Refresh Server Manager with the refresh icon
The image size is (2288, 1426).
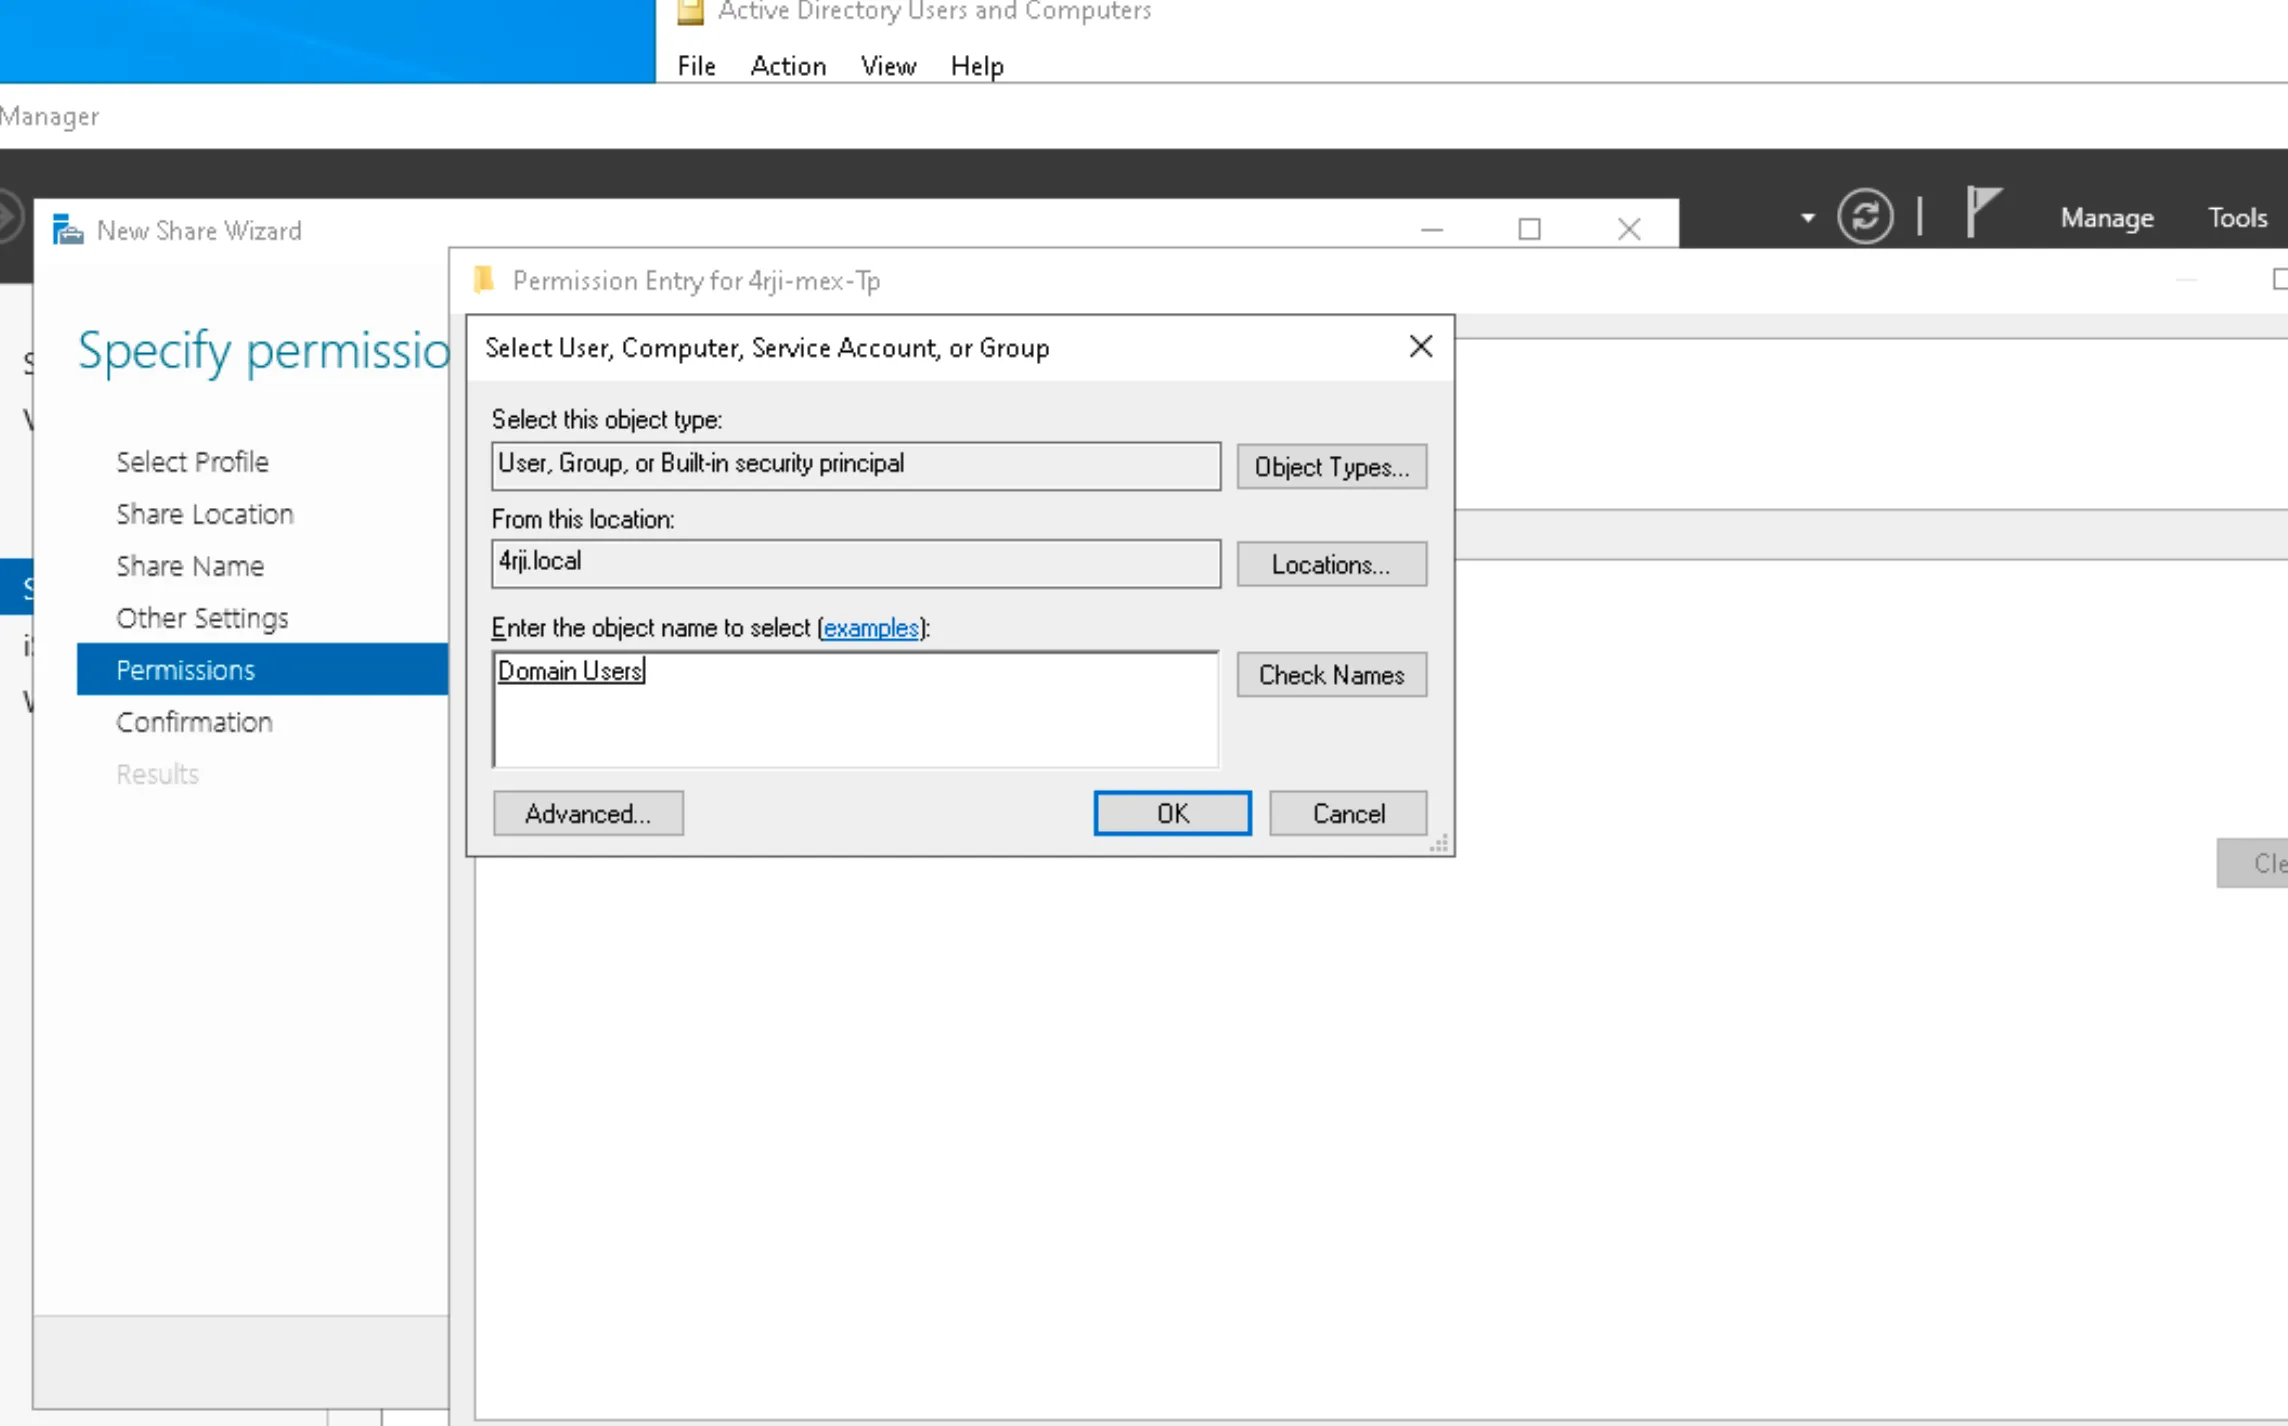pos(1864,216)
